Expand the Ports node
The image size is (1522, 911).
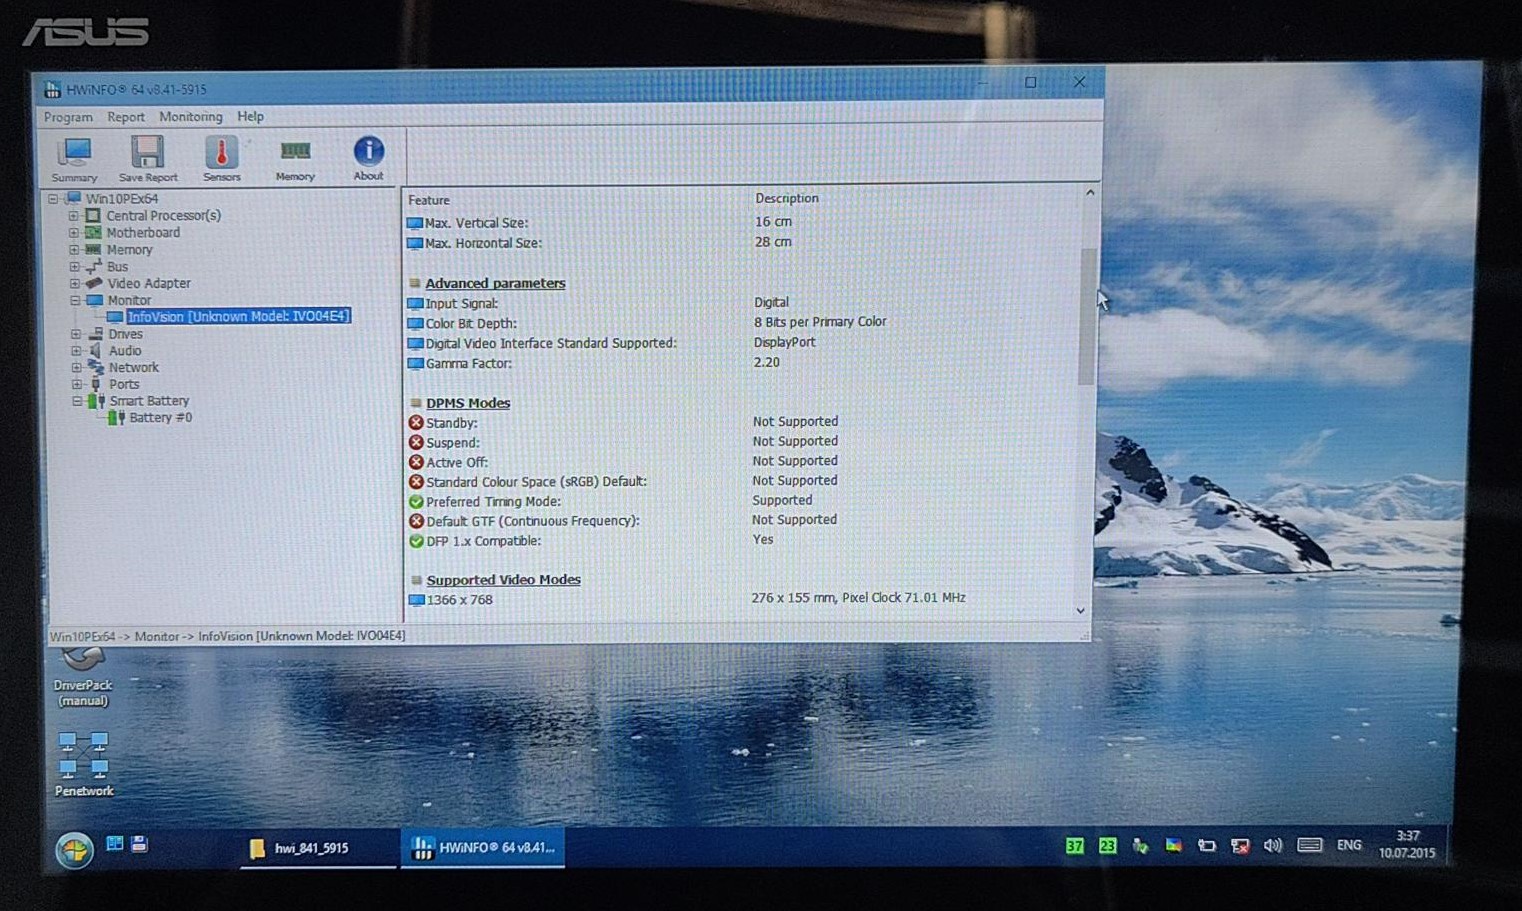tap(76, 384)
